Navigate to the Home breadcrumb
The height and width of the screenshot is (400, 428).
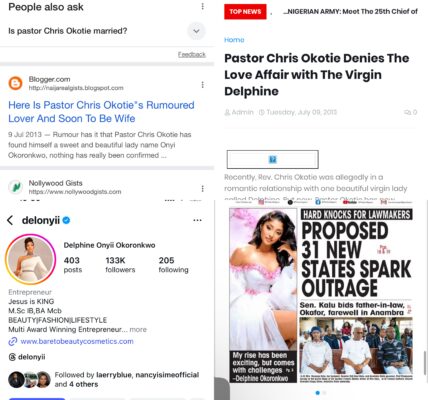click(234, 40)
